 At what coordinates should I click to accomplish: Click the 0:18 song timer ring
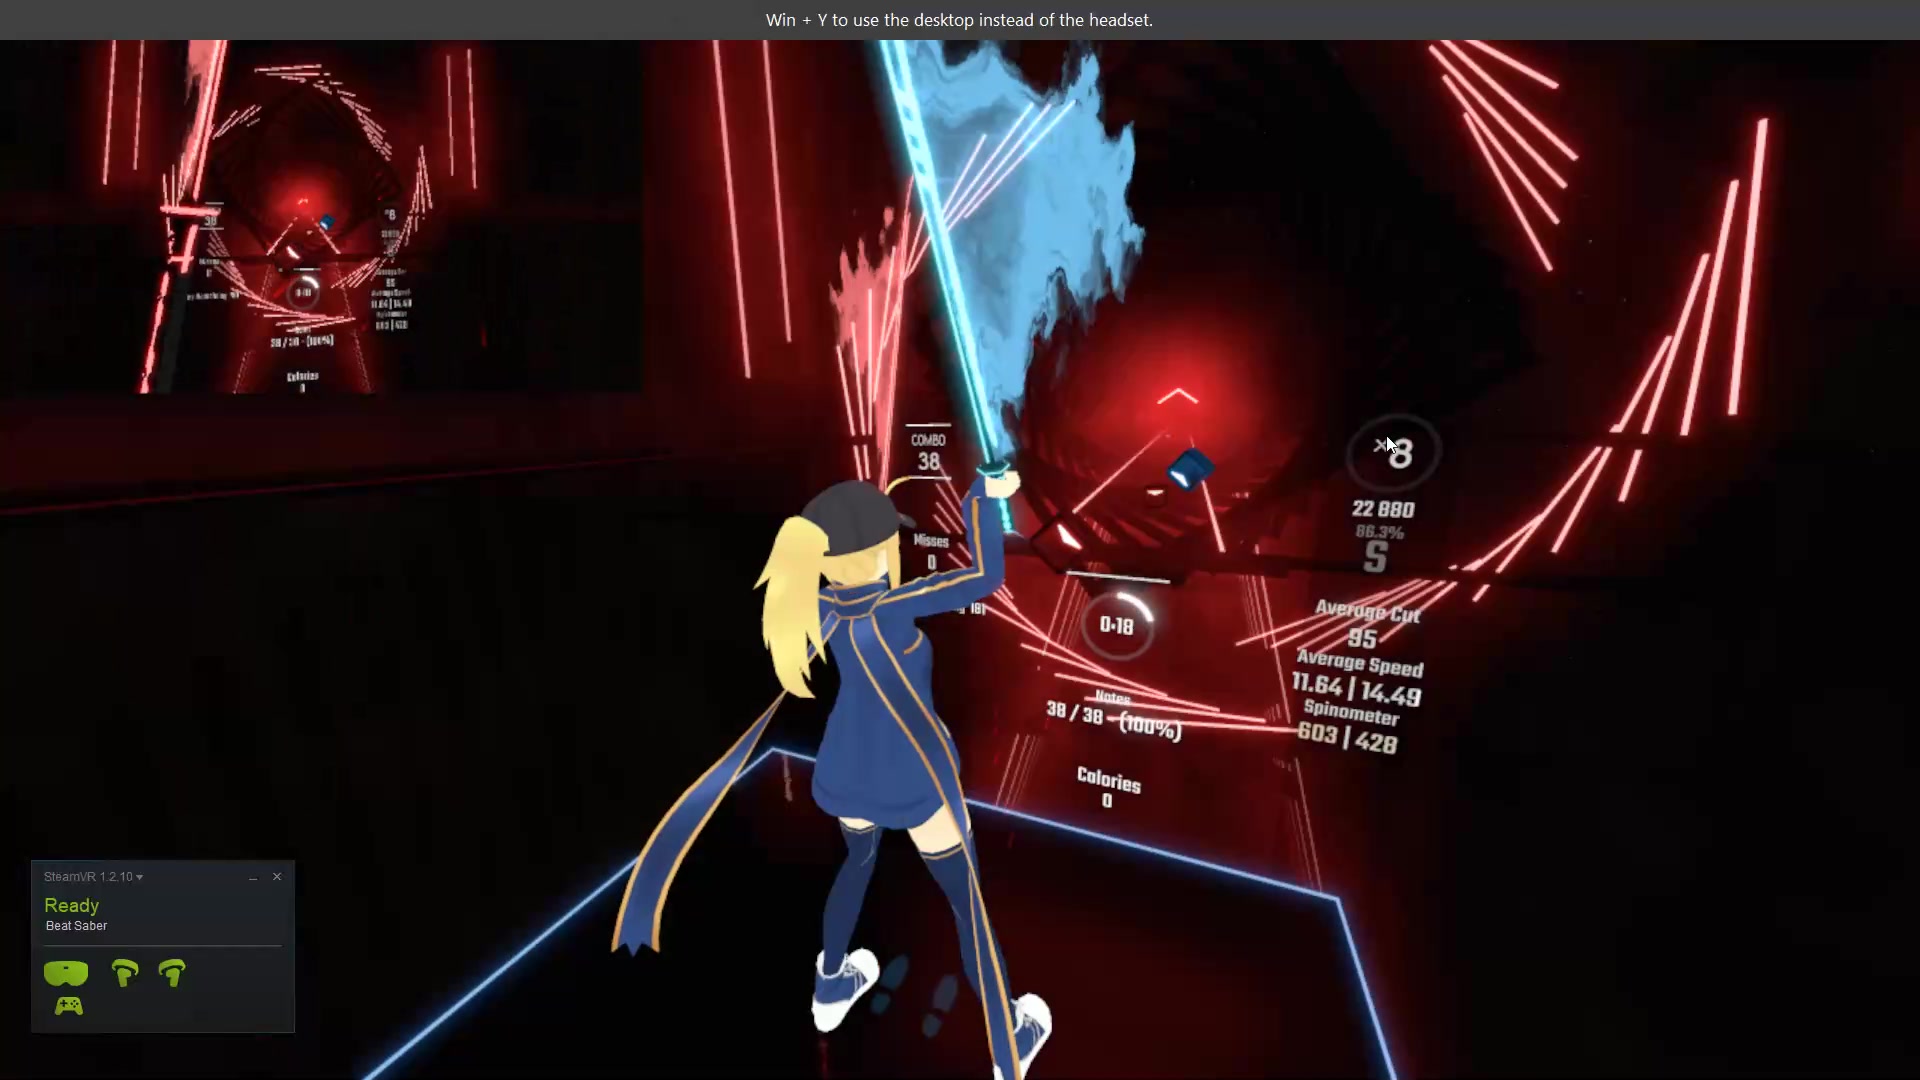[x=1117, y=625]
